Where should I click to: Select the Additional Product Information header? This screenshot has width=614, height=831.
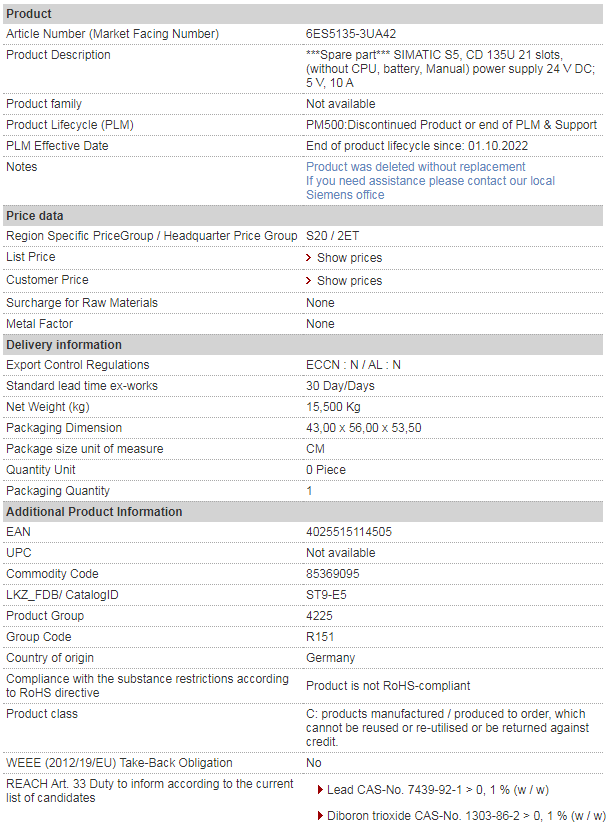pyautogui.click(x=303, y=511)
